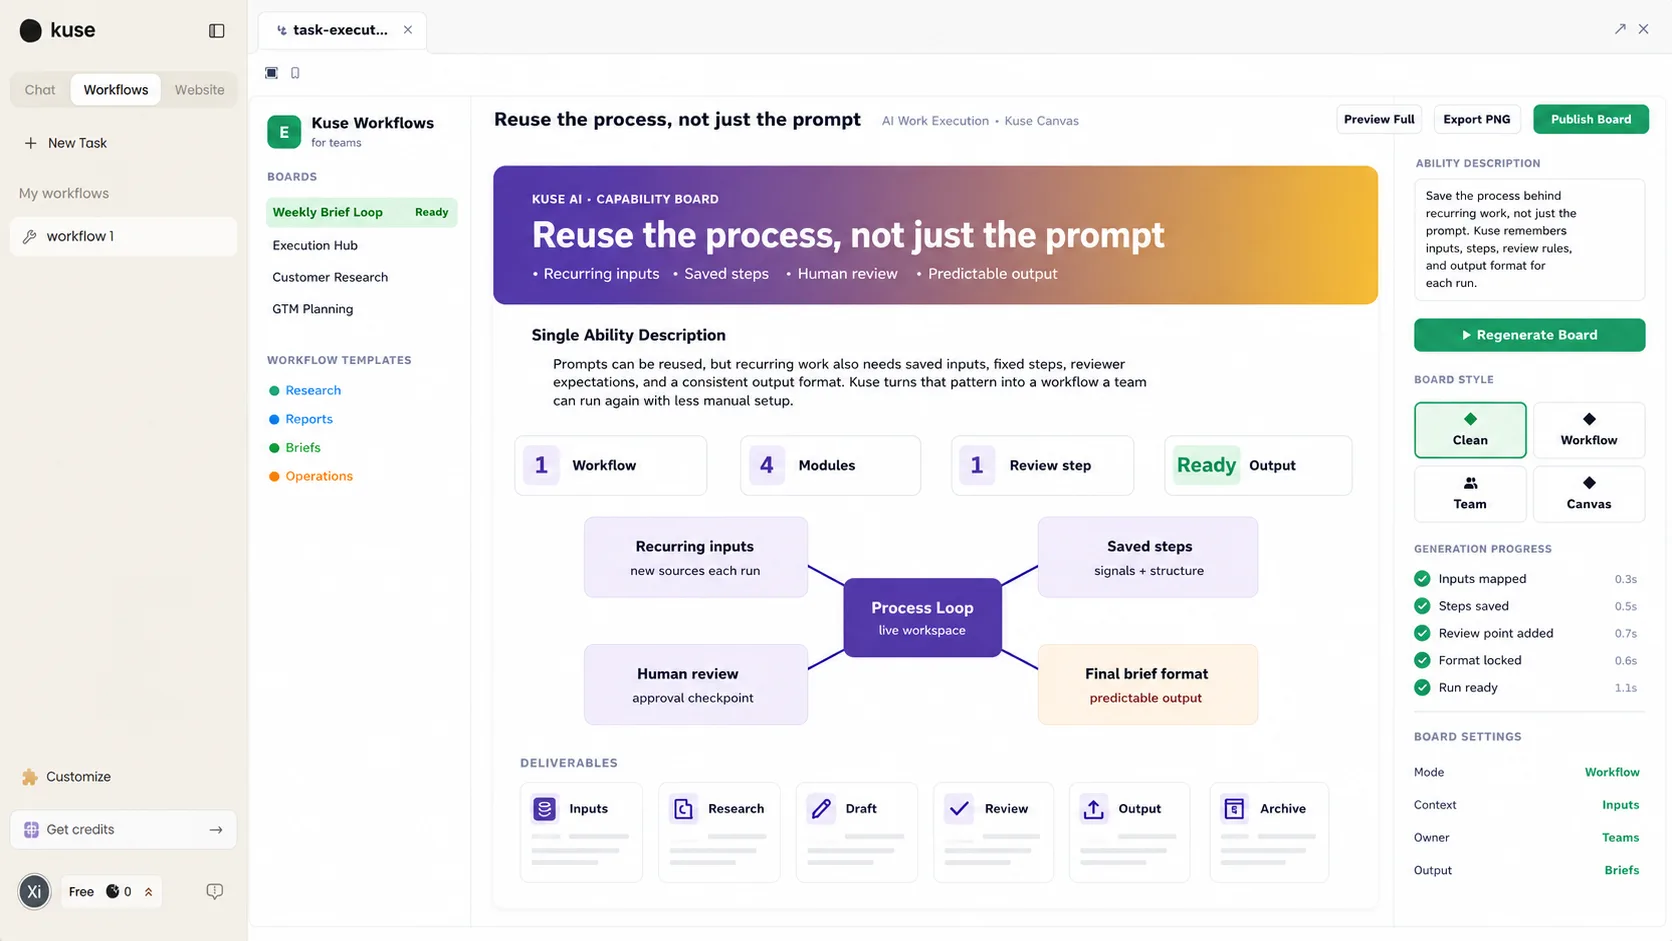Image resolution: width=1672 pixels, height=941 pixels.
Task: Select the mobile view icon under the tab
Action: [x=295, y=73]
